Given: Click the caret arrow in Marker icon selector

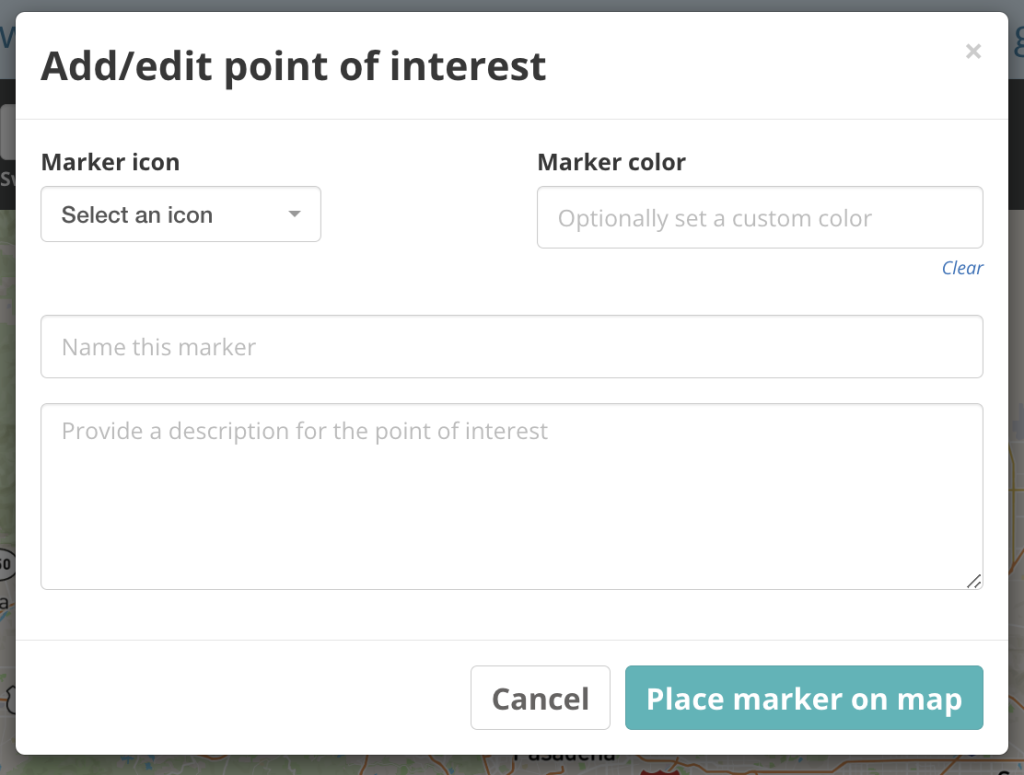Looking at the screenshot, I should point(295,214).
